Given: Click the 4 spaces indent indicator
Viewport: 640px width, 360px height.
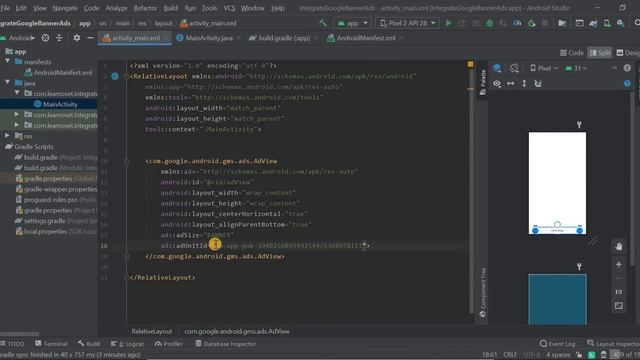Looking at the screenshot, I should 558,355.
